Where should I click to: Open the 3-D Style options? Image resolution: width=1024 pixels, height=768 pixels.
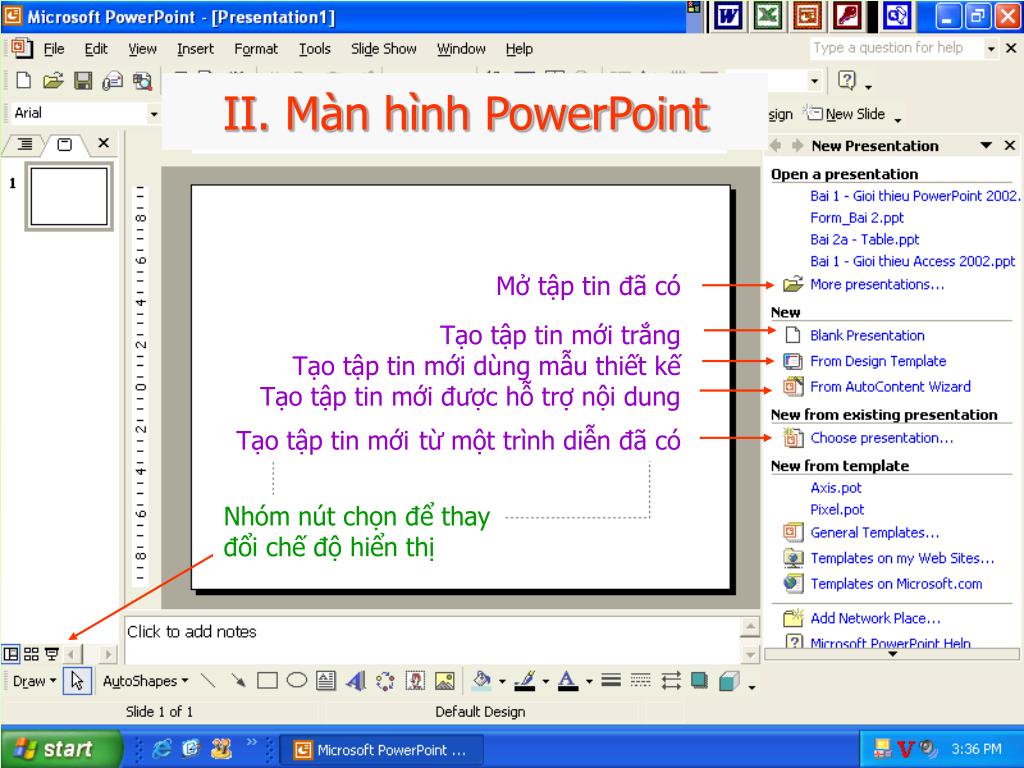[x=729, y=681]
